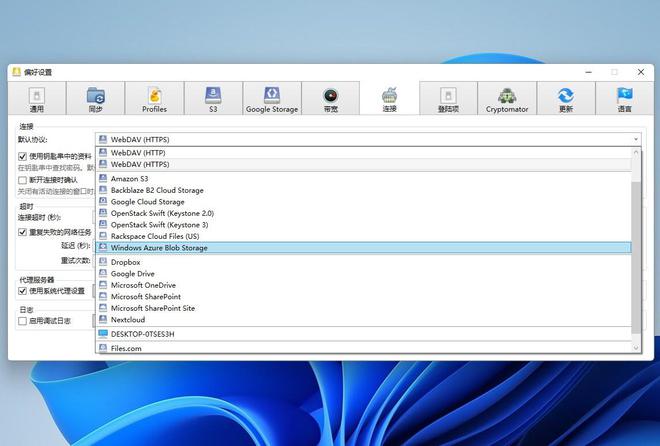Enable 启用调试日志 checkbox

[x=22, y=321]
